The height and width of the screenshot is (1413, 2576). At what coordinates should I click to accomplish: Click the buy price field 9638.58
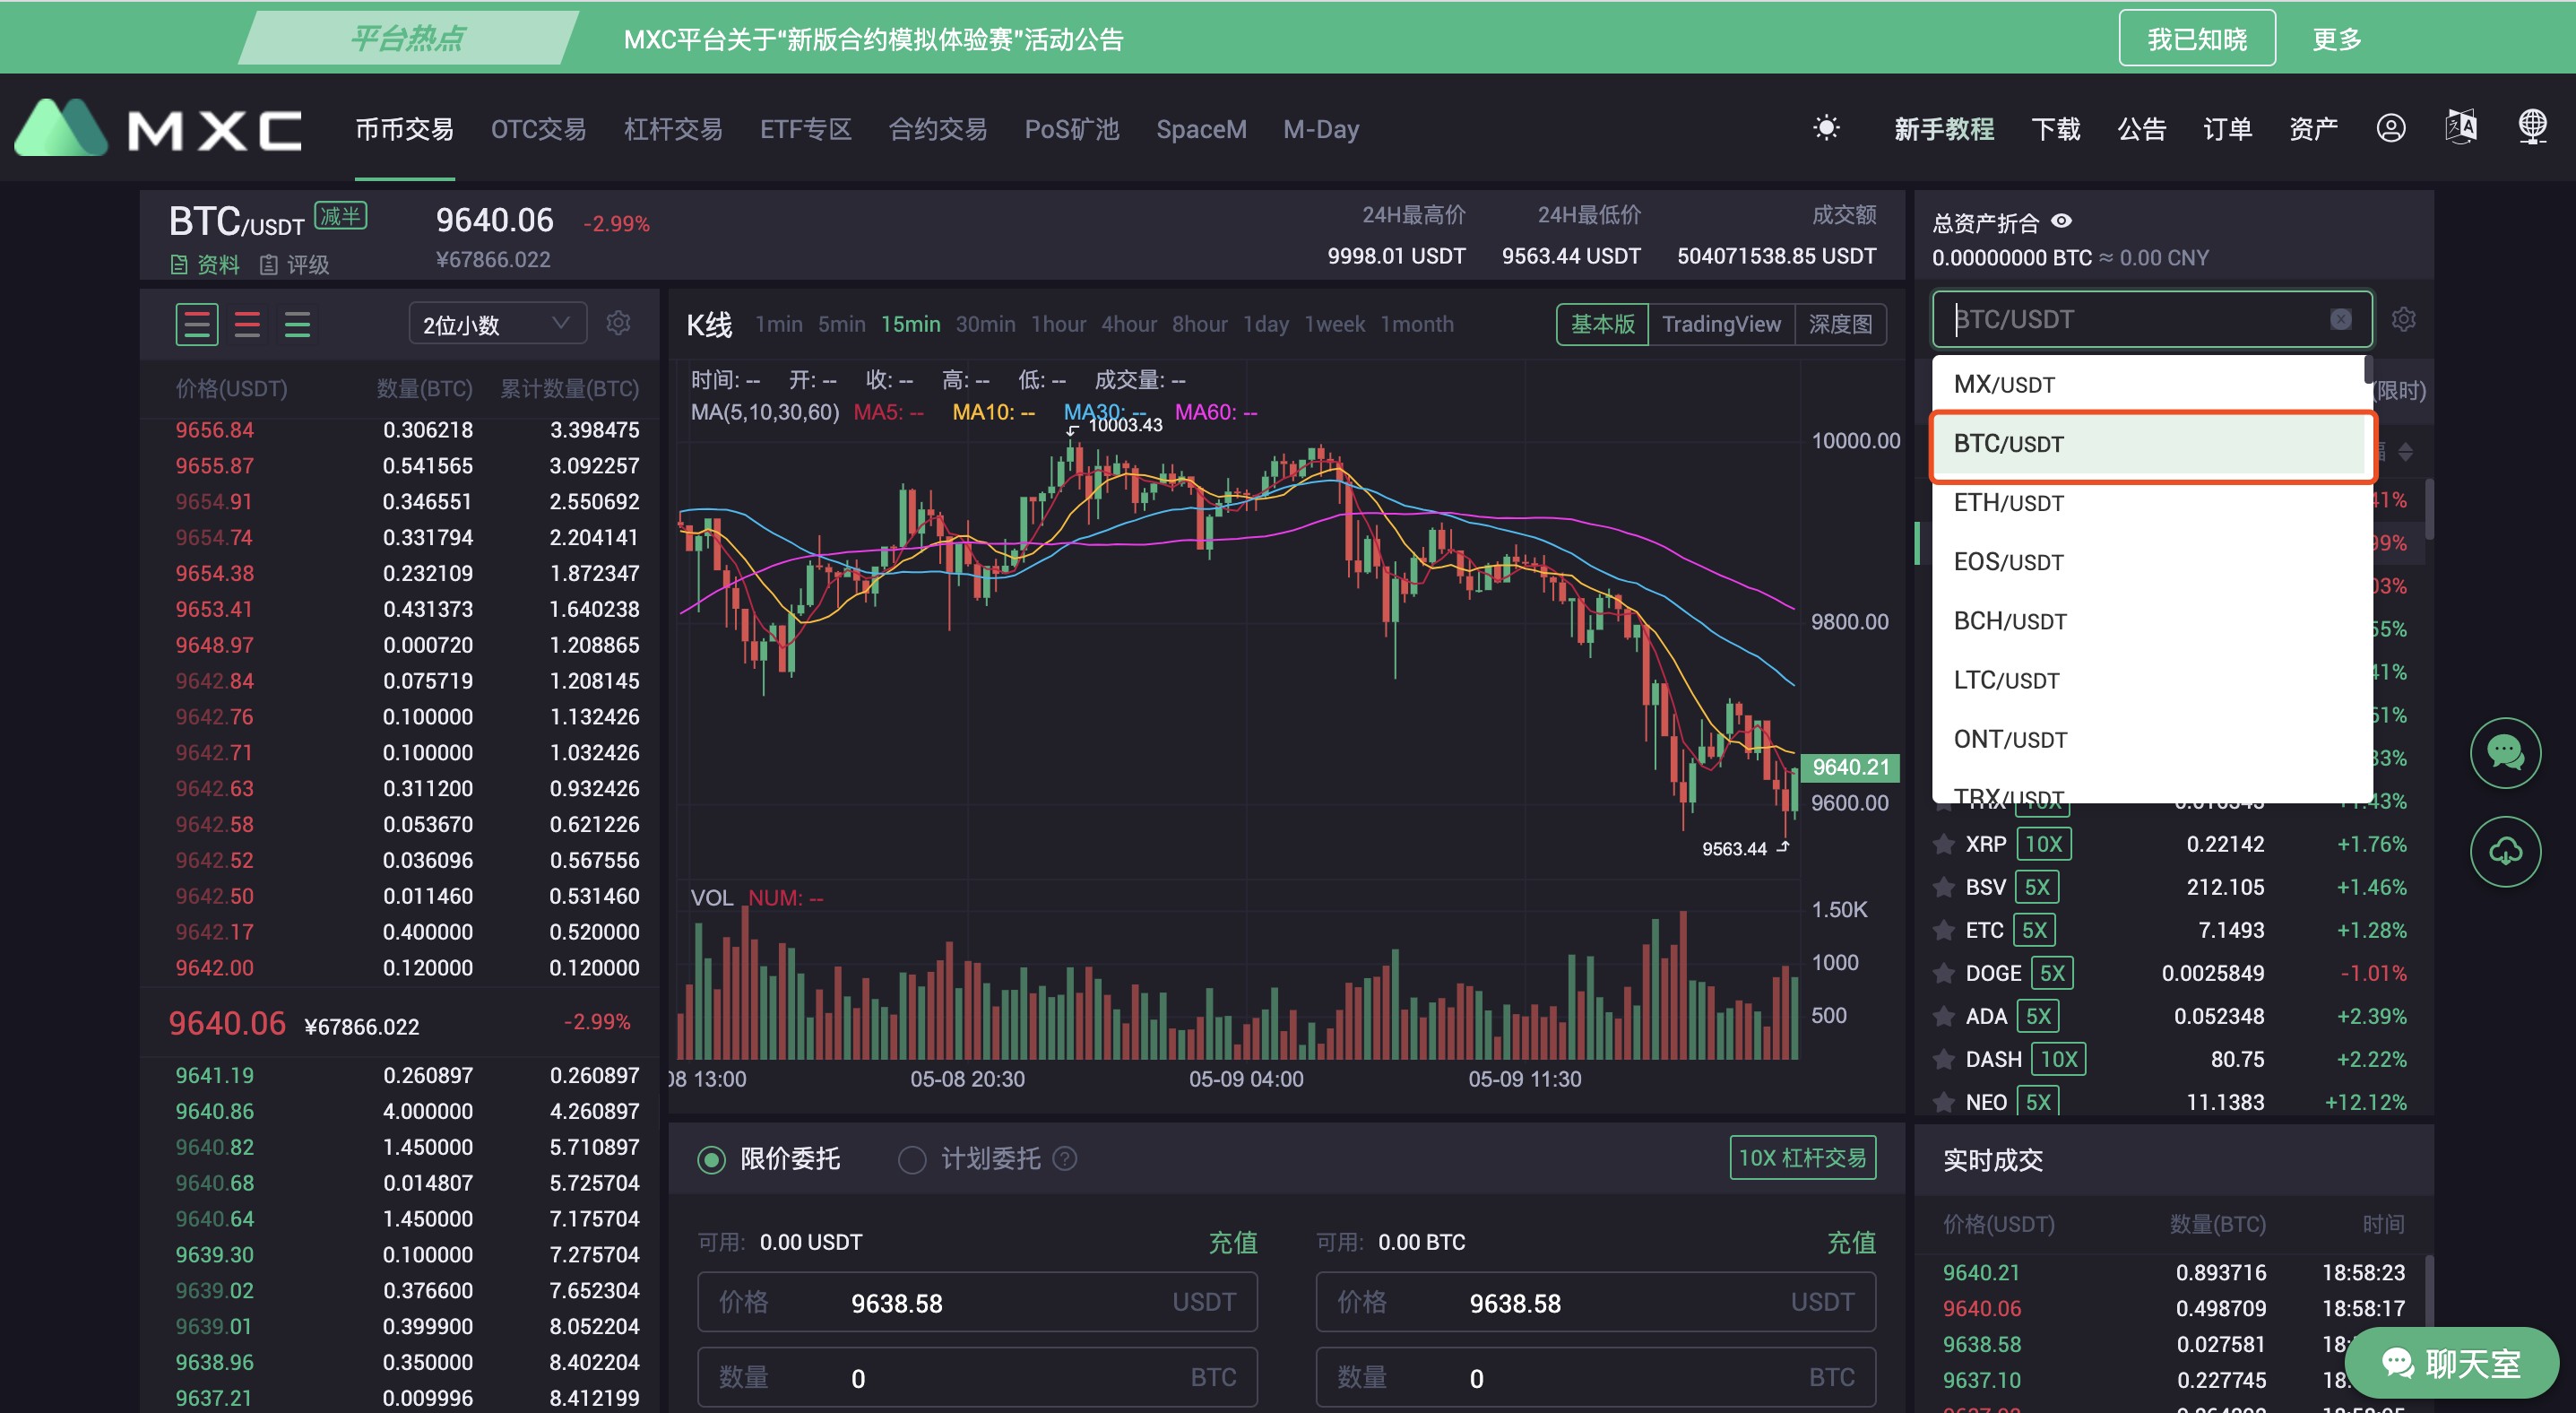[x=977, y=1302]
